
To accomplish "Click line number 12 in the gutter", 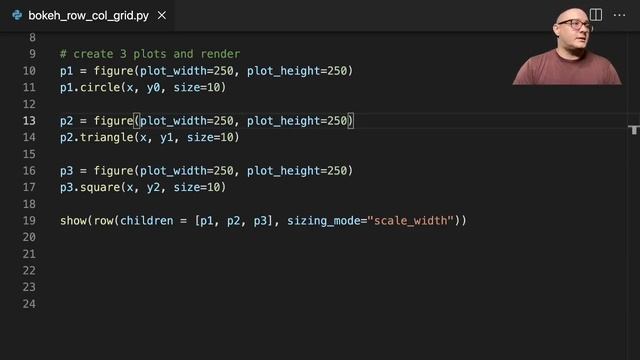I will pos(29,104).
